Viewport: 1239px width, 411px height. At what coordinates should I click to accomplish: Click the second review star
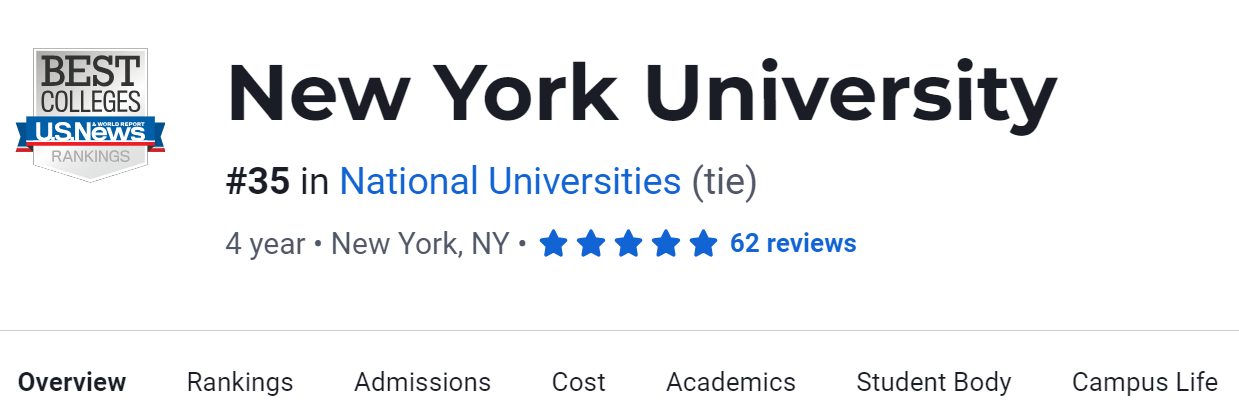[x=591, y=244]
